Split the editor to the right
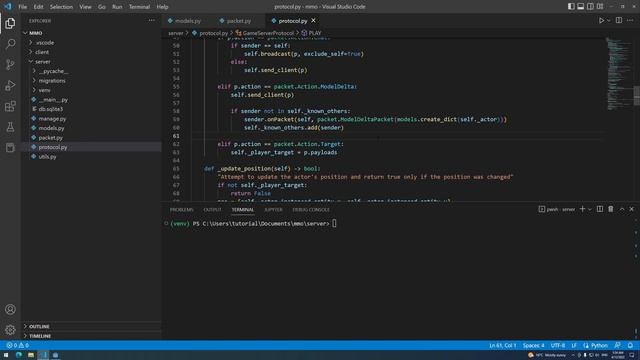This screenshot has height=360, width=640. 619,20
